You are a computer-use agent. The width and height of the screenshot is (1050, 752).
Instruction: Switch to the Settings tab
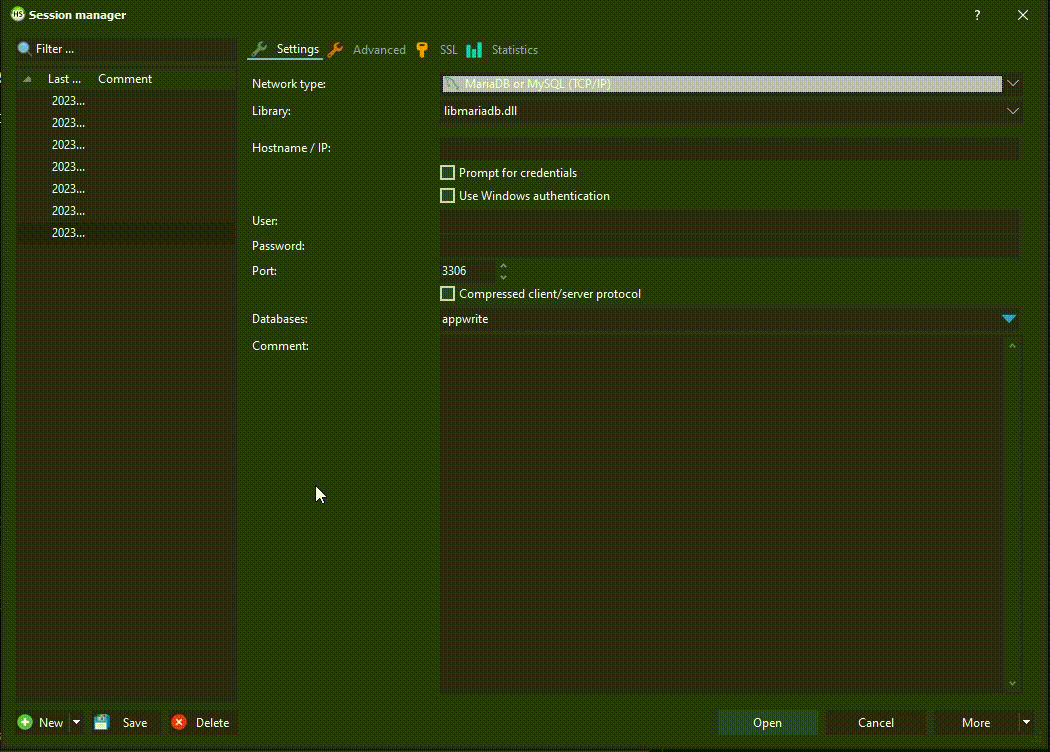point(286,50)
